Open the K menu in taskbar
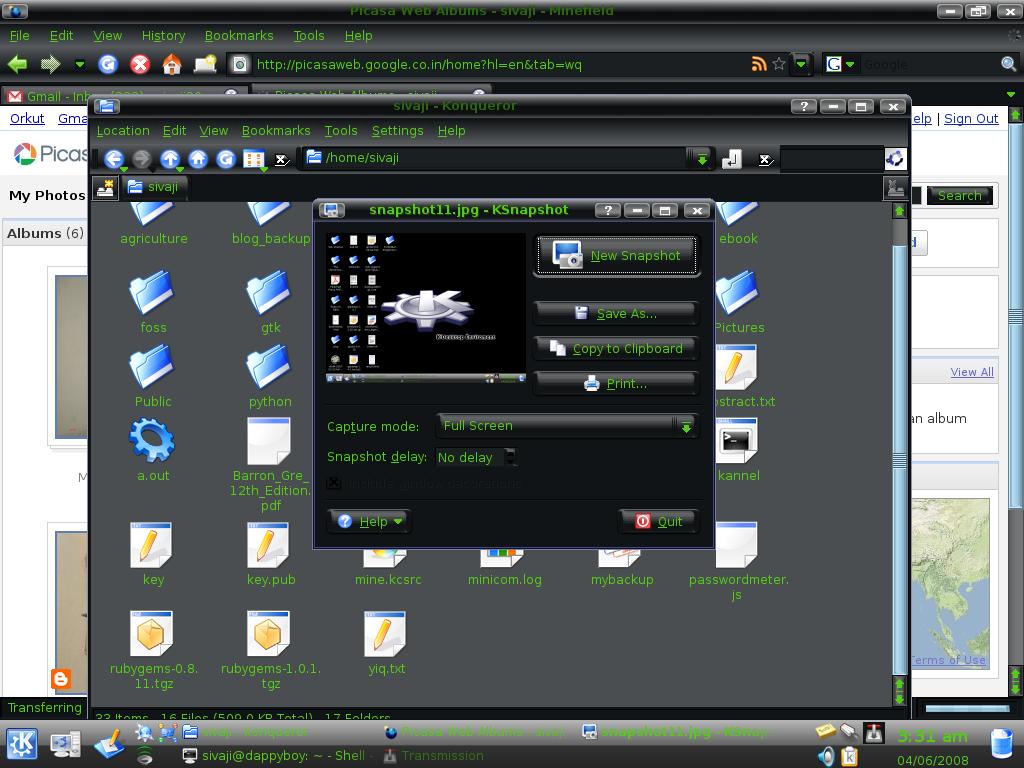This screenshot has width=1024, height=768. [x=22, y=744]
